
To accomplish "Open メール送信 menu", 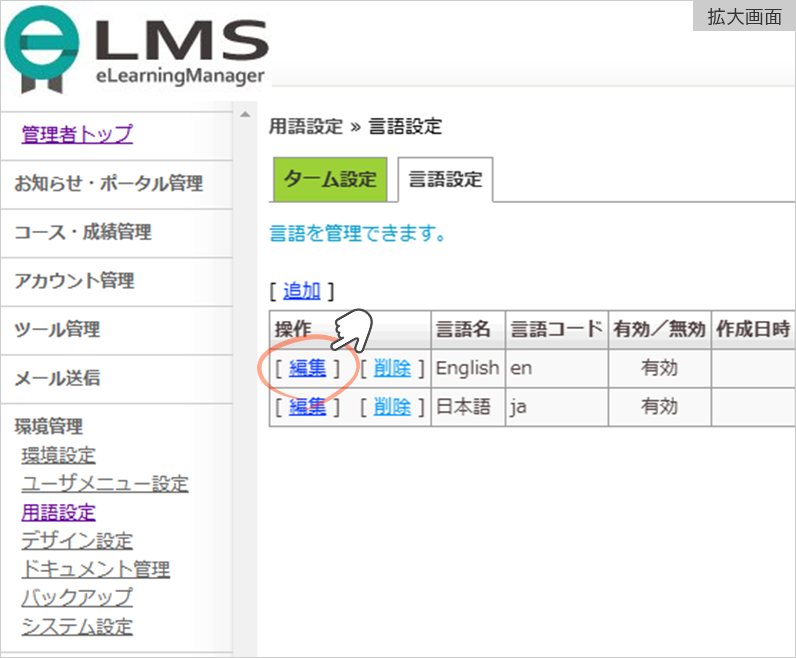I will pyautogui.click(x=57, y=378).
